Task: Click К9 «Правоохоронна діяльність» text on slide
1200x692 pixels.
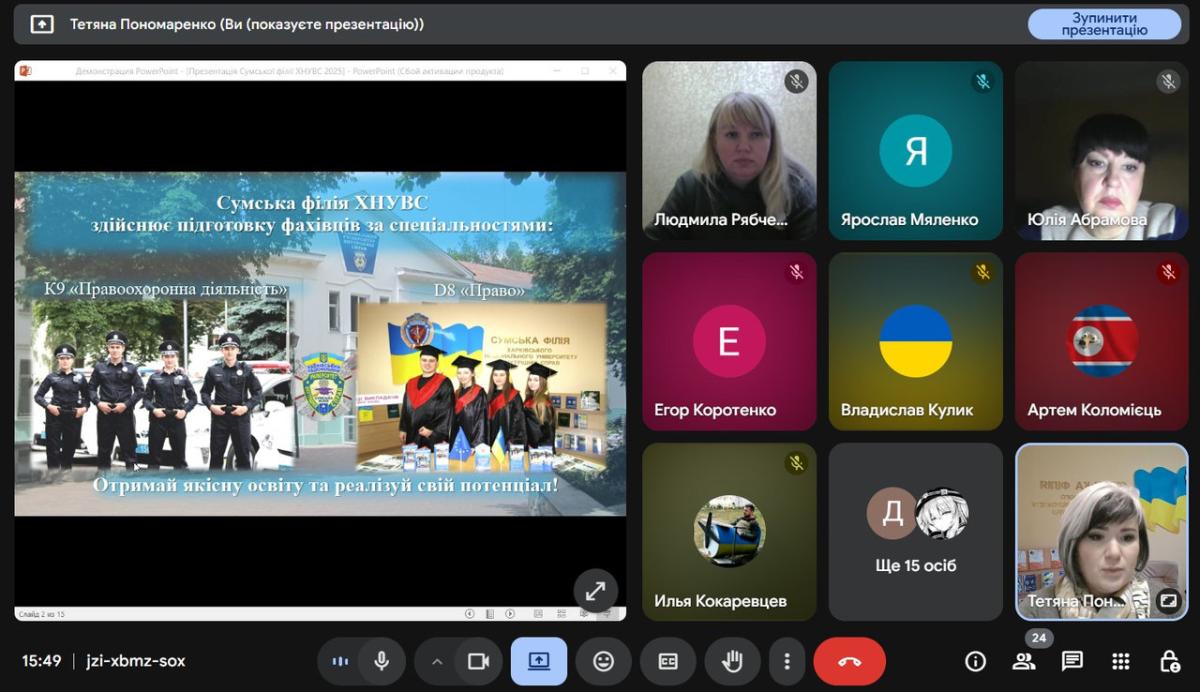Action: pyautogui.click(x=166, y=289)
